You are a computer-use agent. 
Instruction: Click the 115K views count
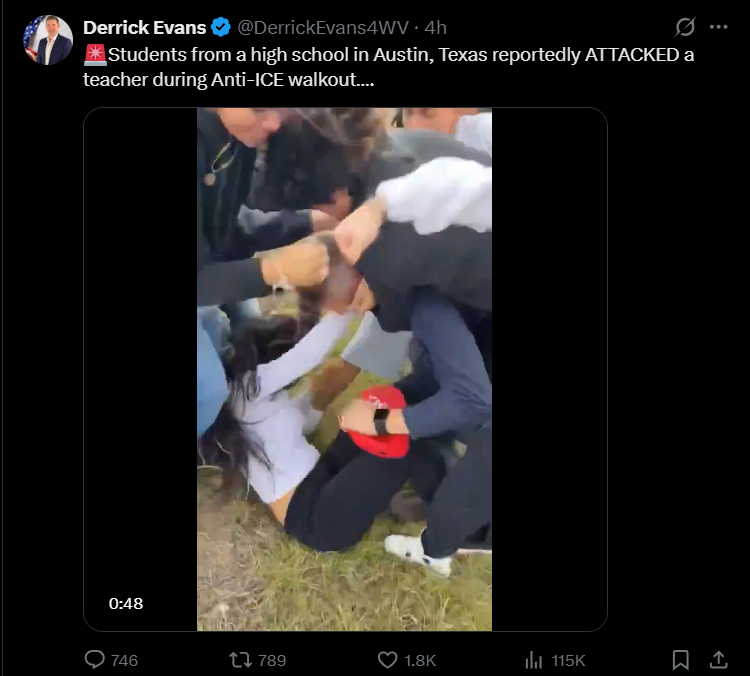tap(568, 661)
